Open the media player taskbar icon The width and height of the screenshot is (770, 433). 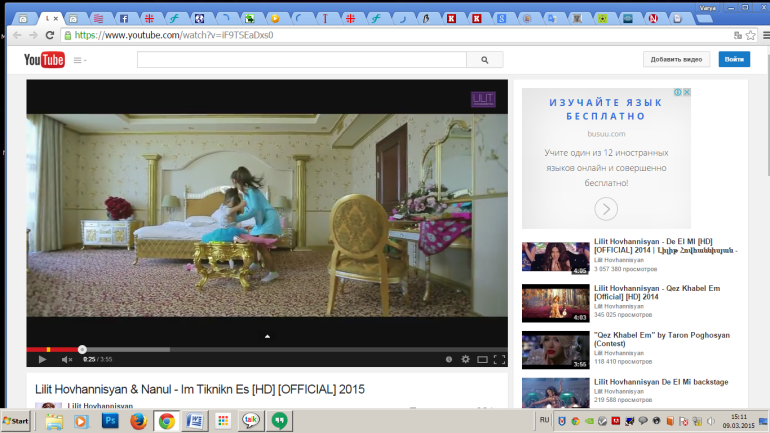[x=82, y=421]
